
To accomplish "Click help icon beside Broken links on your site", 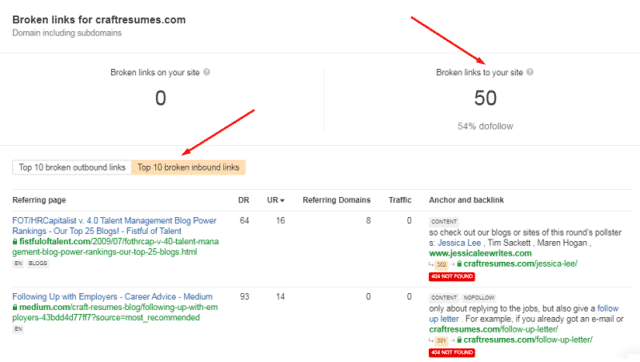I will (x=207, y=72).
